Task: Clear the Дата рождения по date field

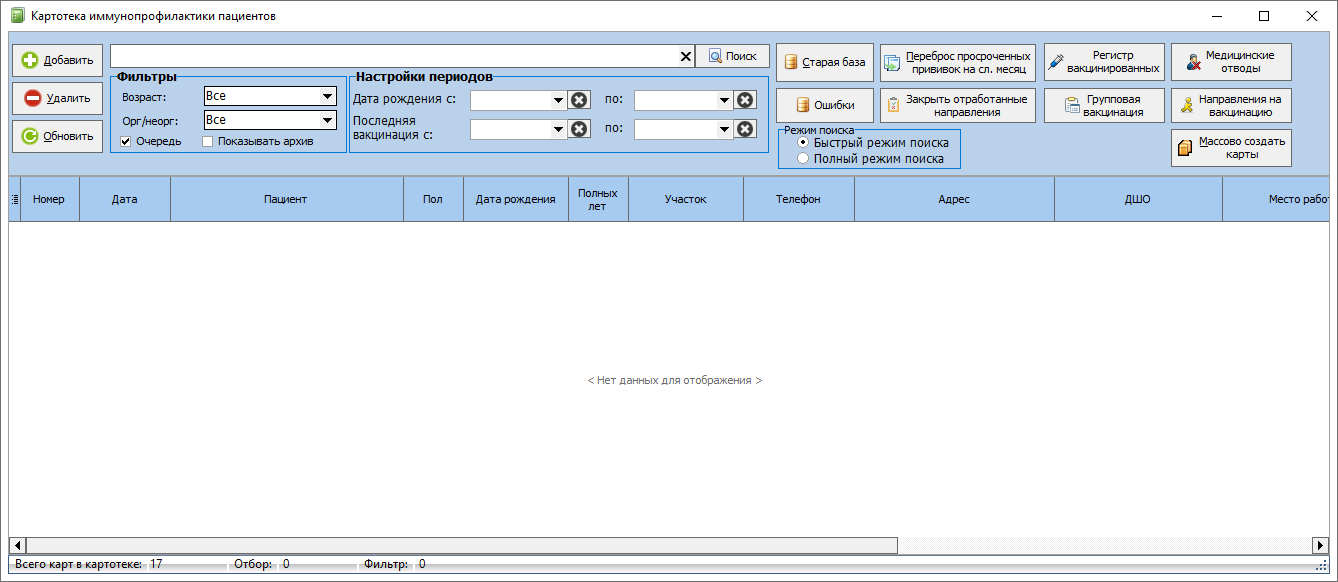Action: tap(745, 100)
